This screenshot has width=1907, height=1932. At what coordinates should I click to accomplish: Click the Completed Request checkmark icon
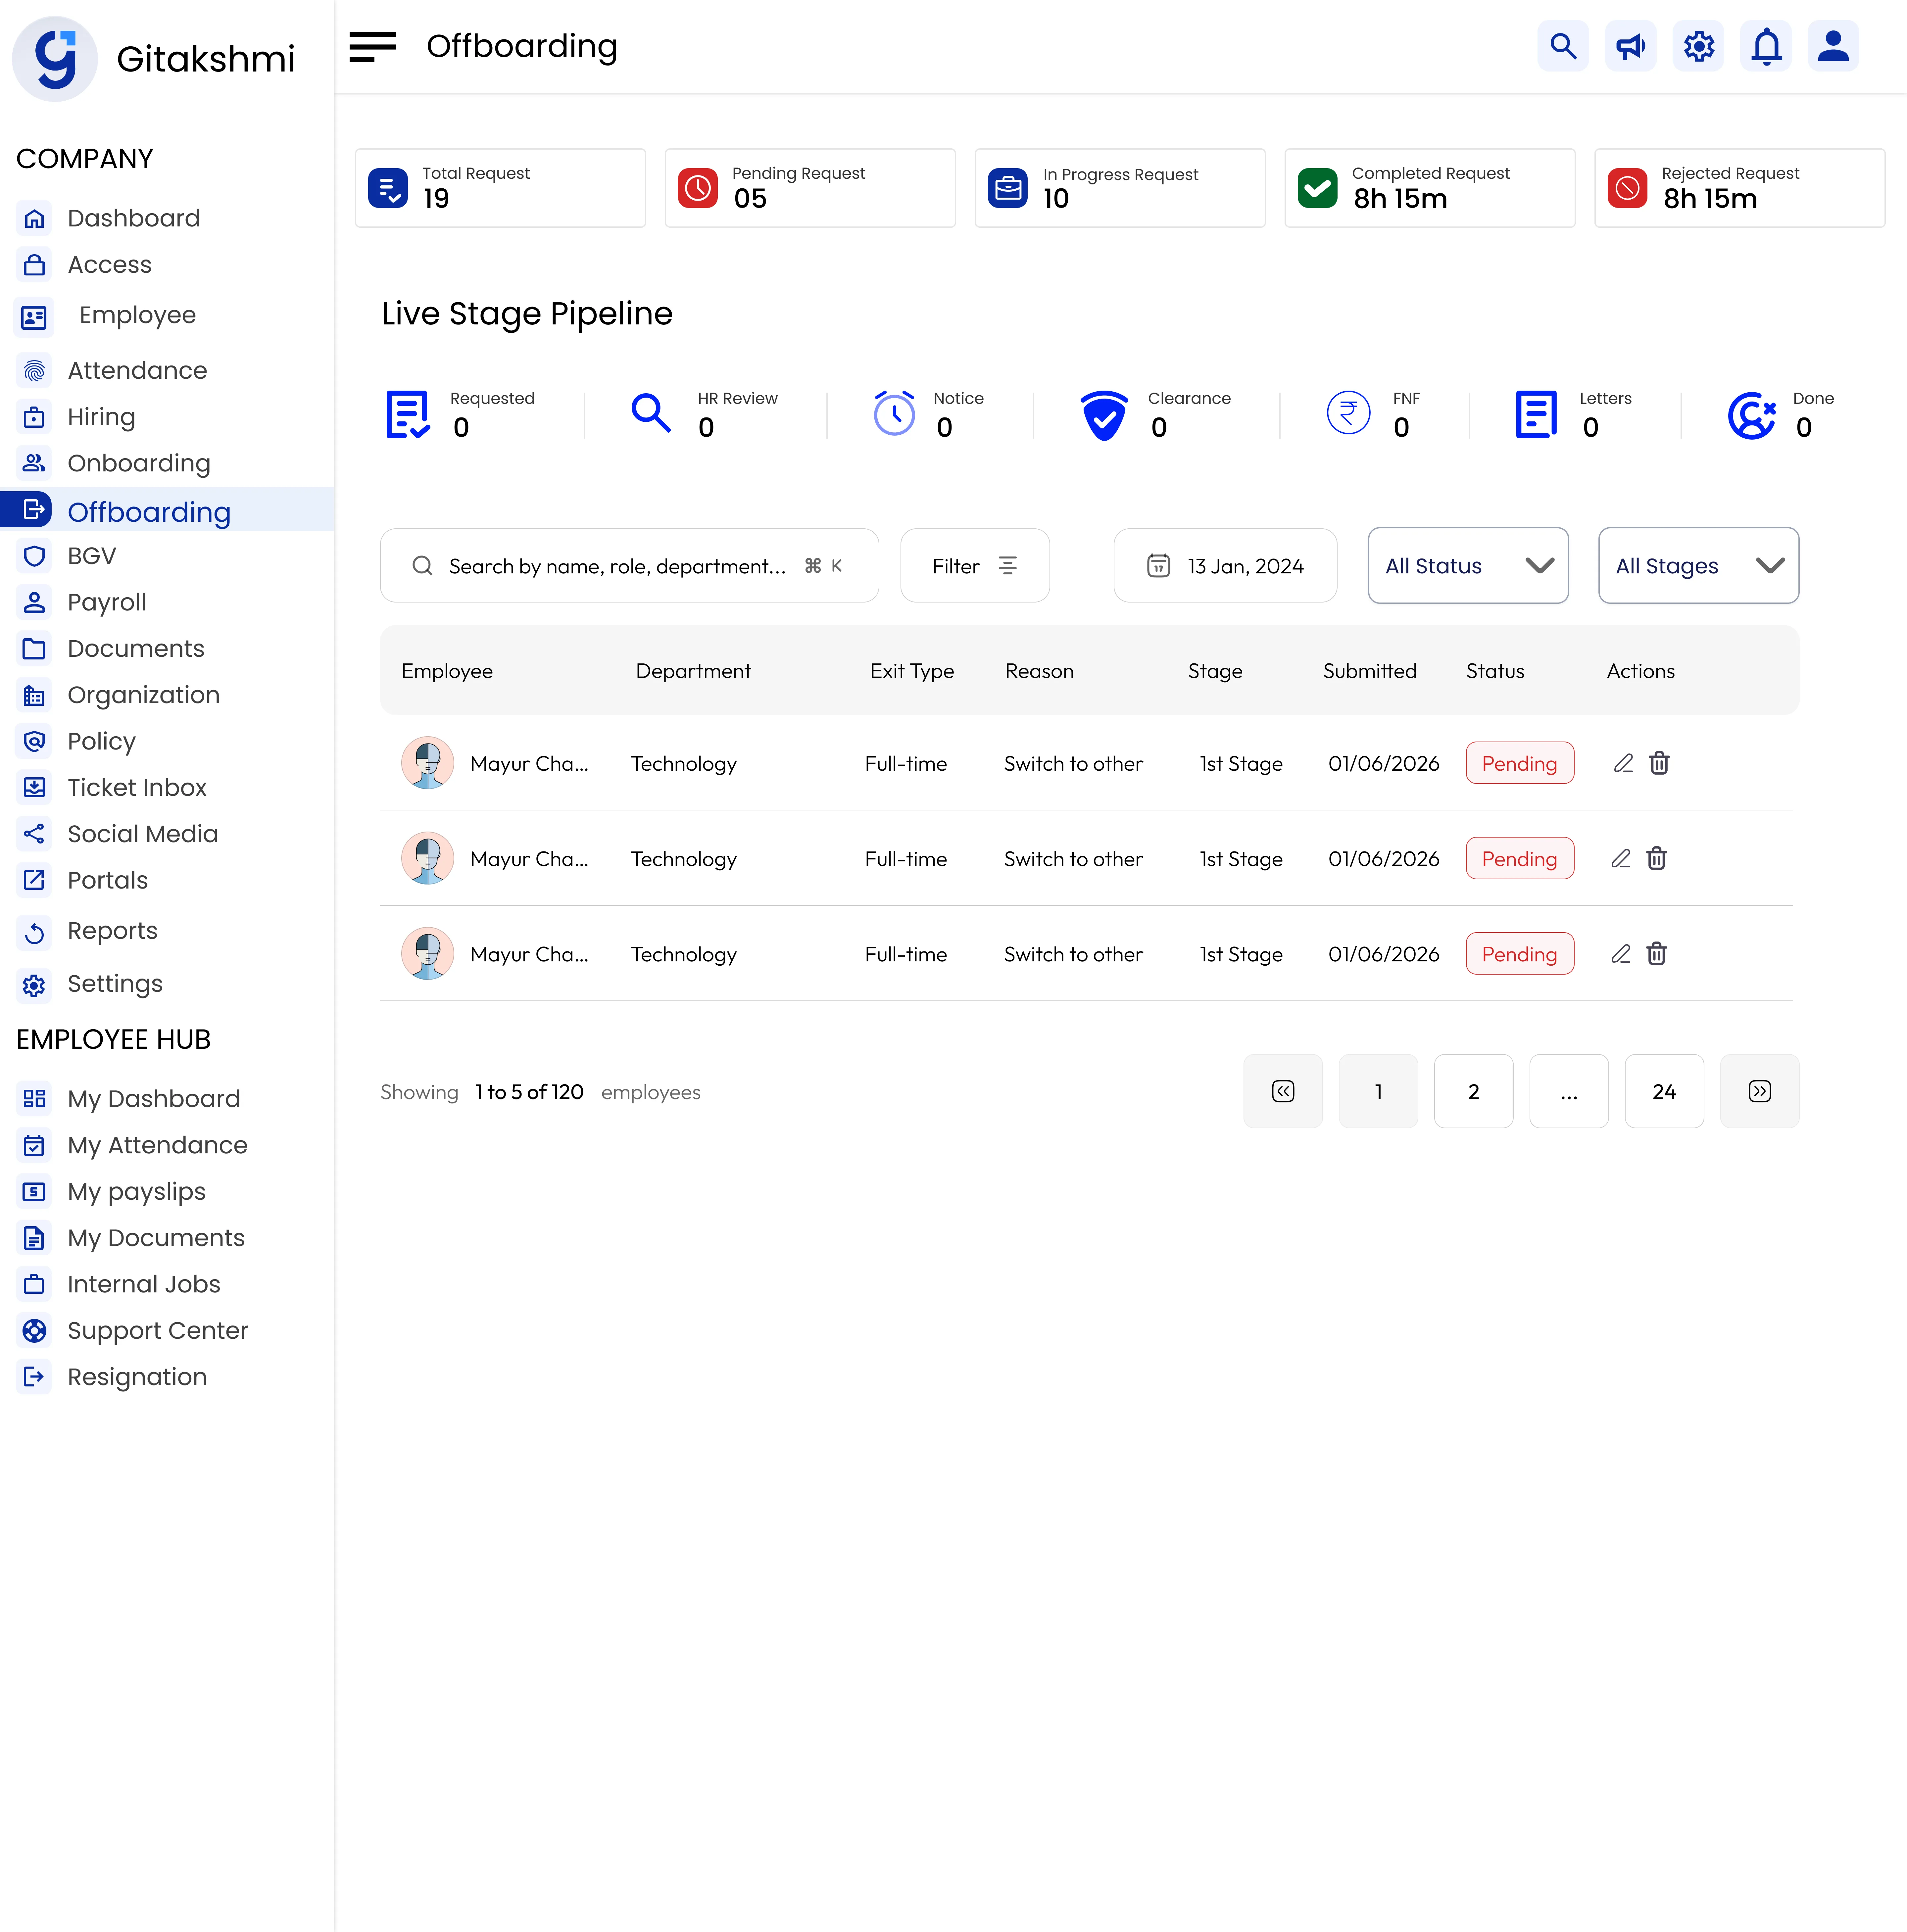click(1318, 188)
